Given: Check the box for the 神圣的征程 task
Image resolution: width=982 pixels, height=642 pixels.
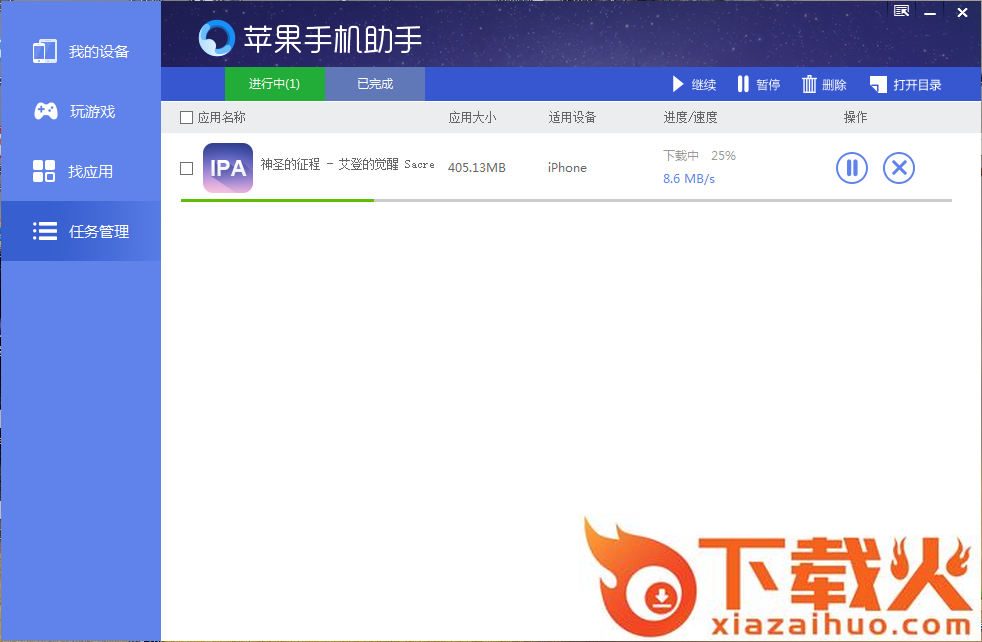Looking at the screenshot, I should tap(186, 168).
